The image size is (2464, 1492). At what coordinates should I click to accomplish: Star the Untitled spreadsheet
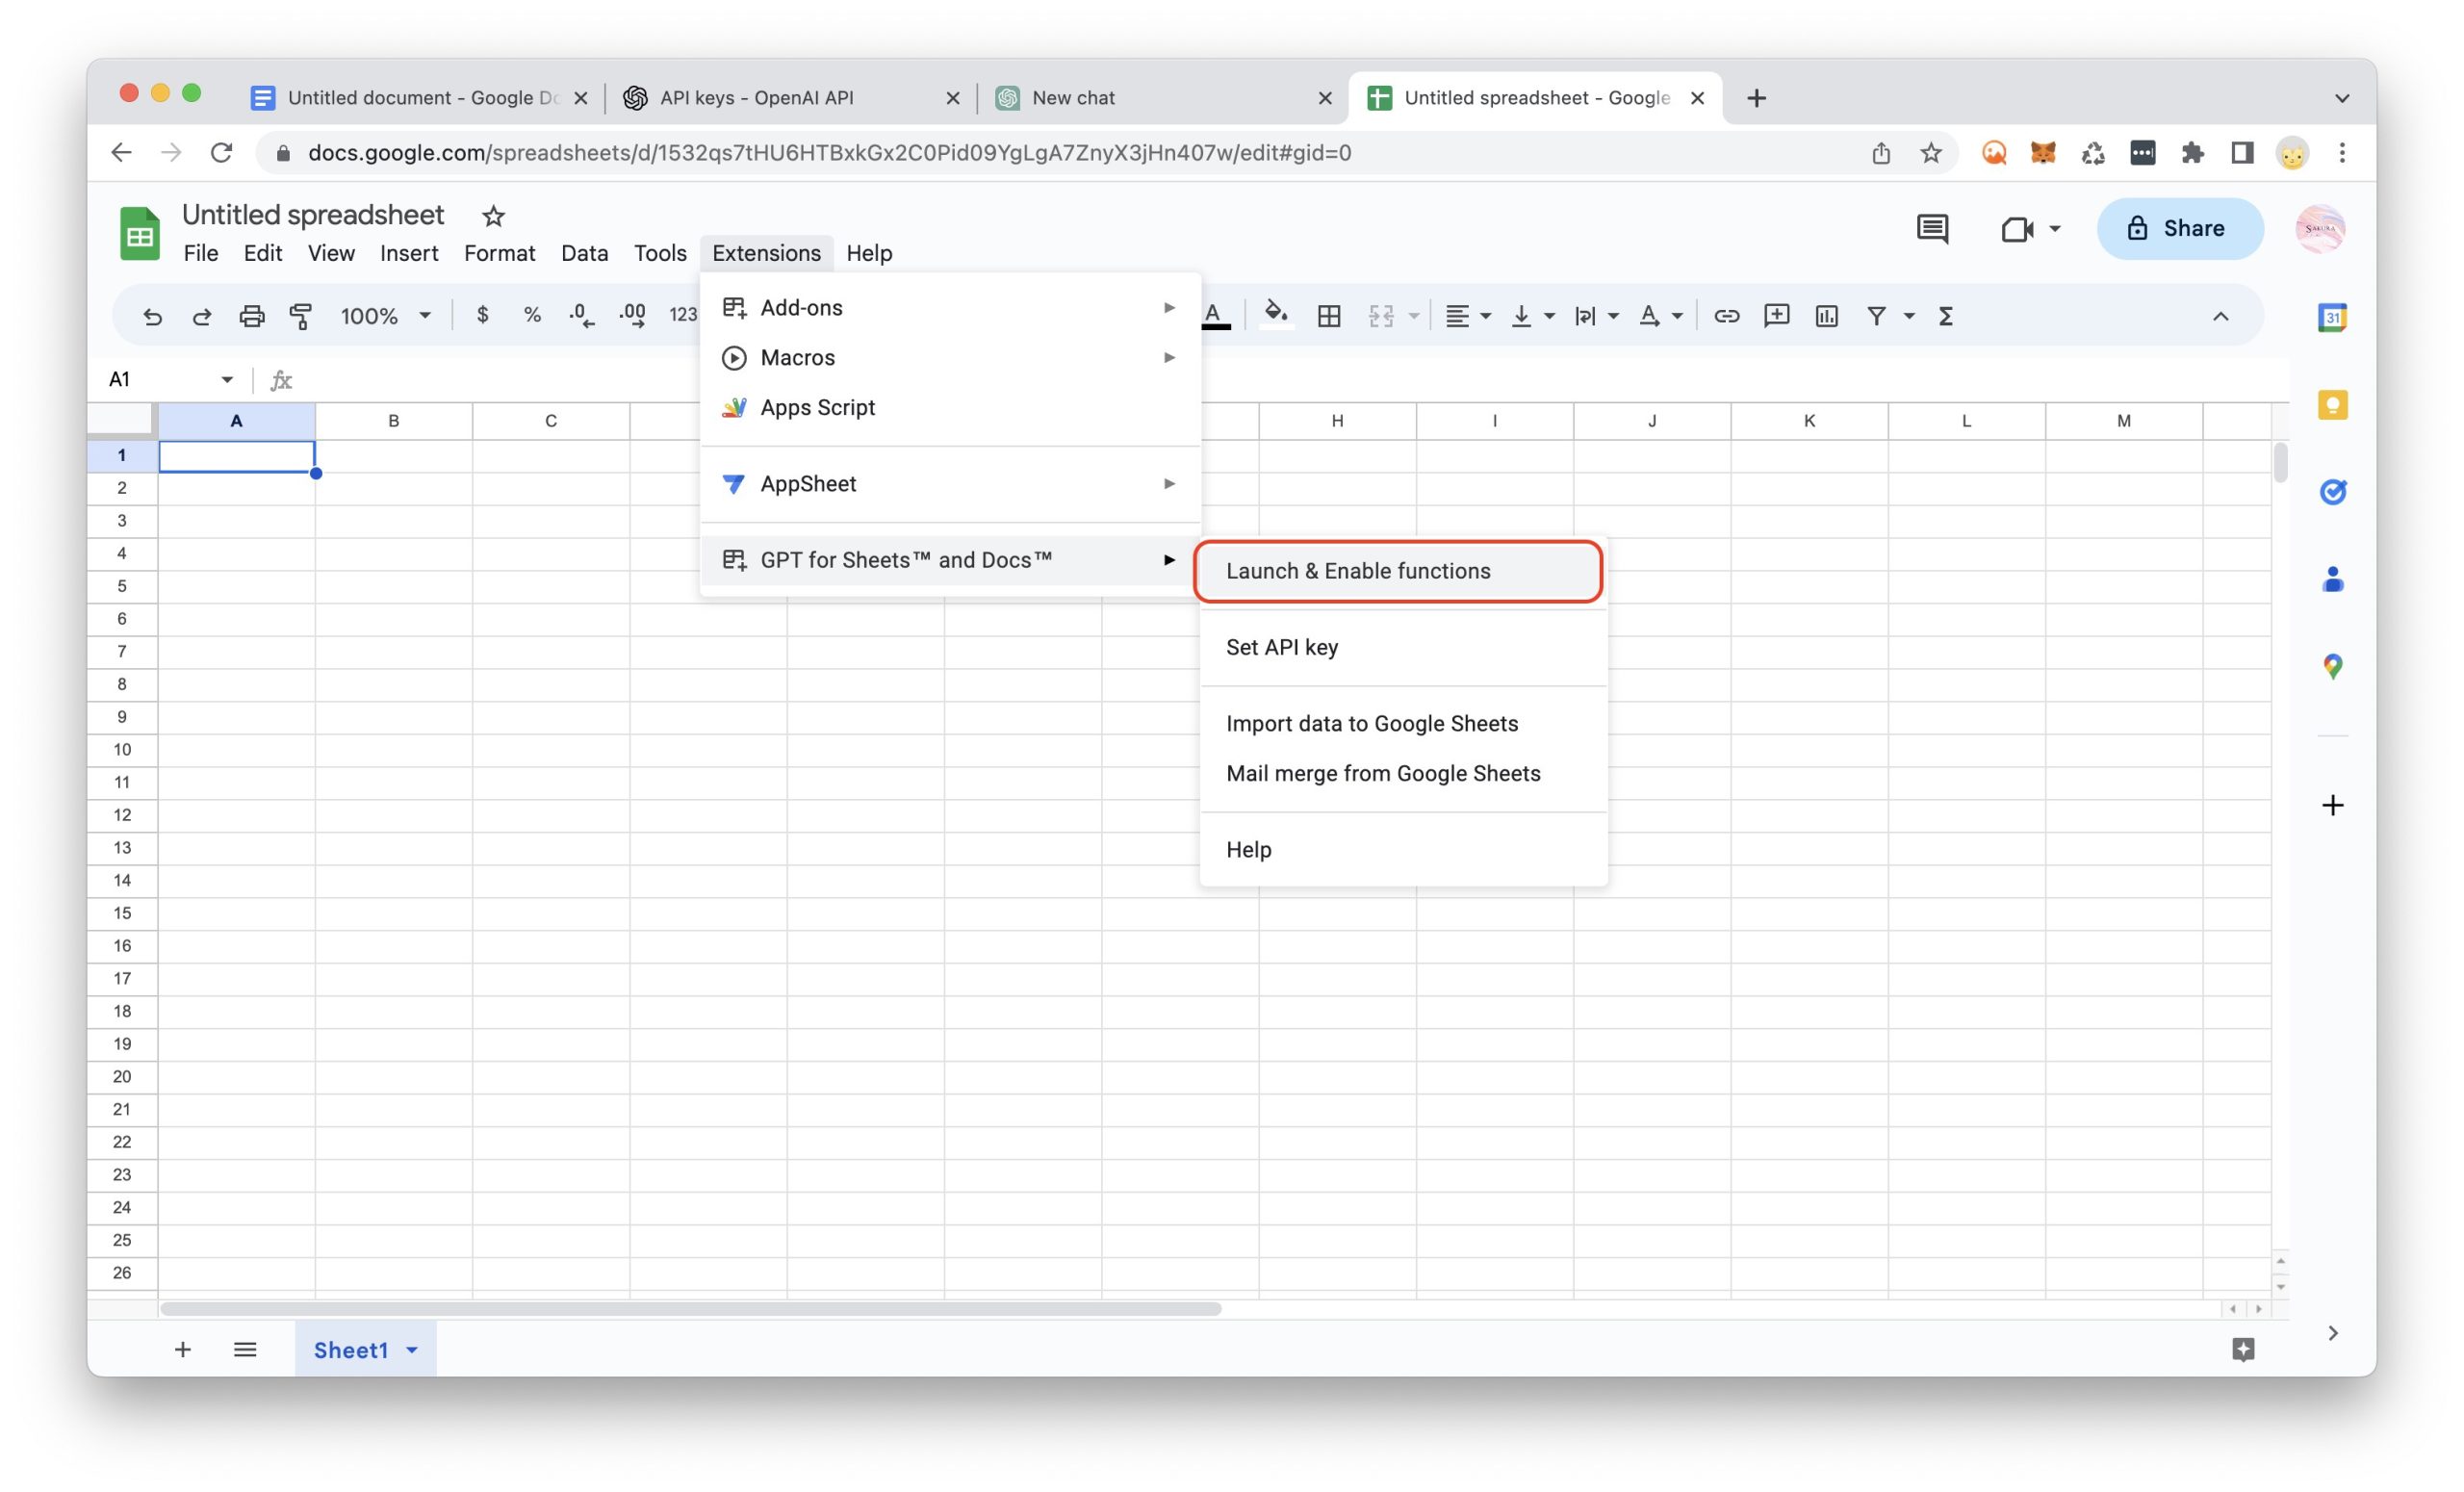tap(493, 216)
